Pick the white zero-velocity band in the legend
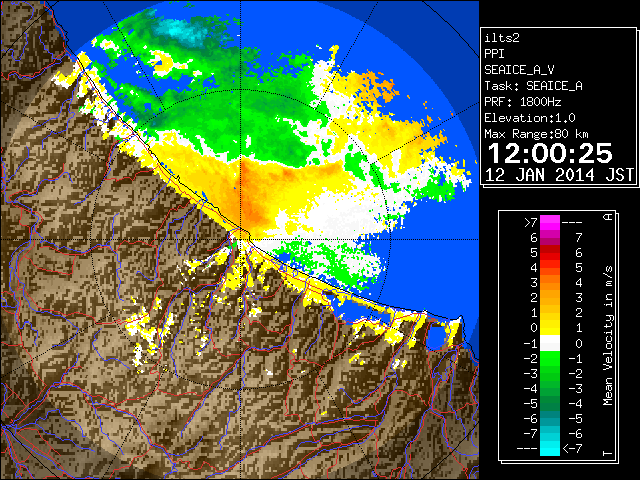640x480 pixels. pos(550,343)
